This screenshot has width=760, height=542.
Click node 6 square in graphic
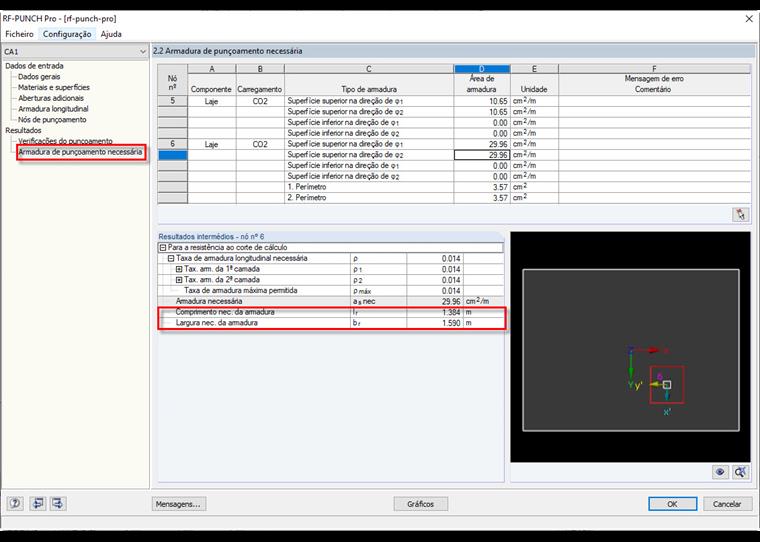pyautogui.click(x=667, y=384)
